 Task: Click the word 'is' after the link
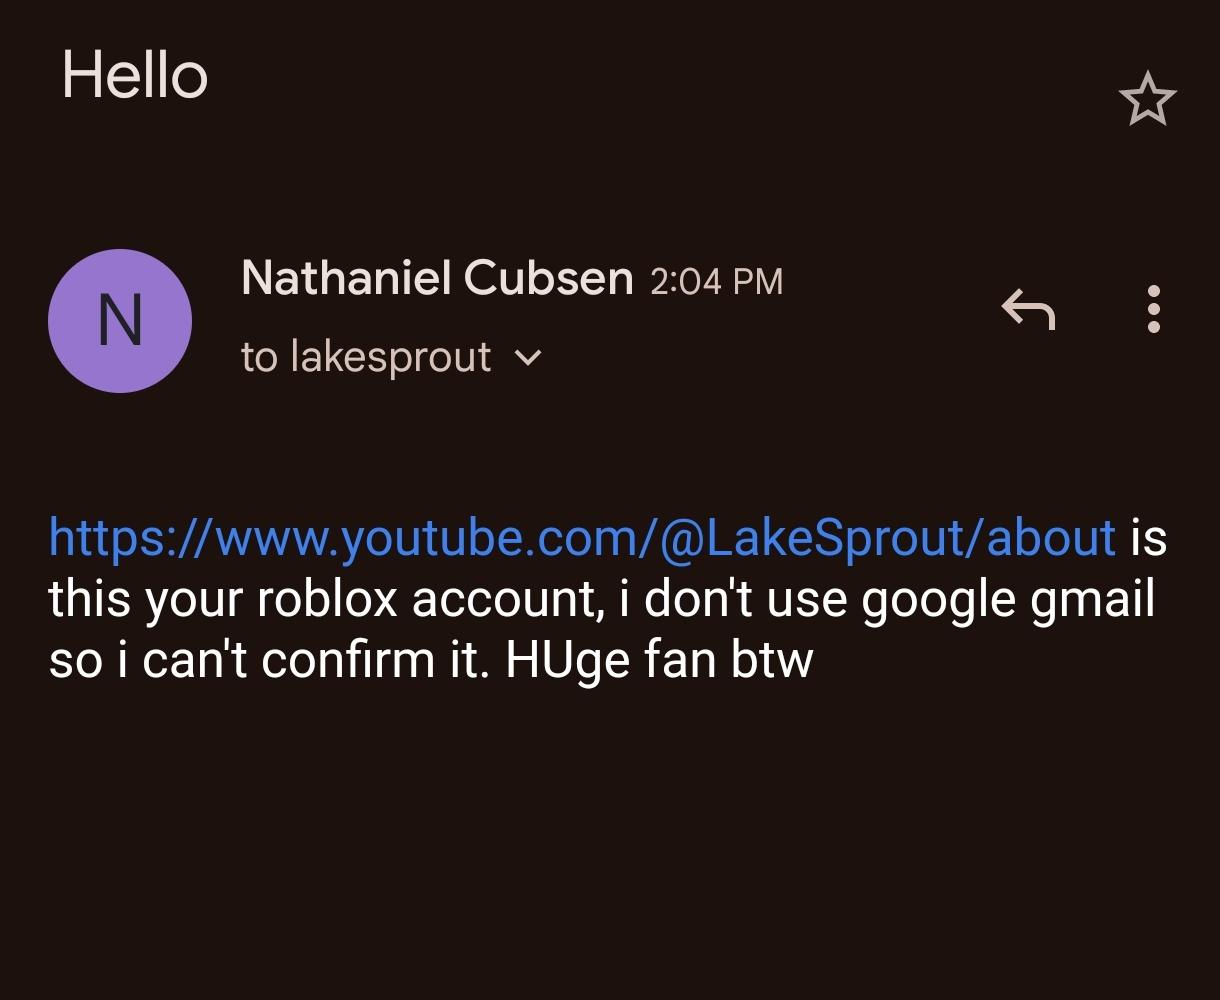1148,538
